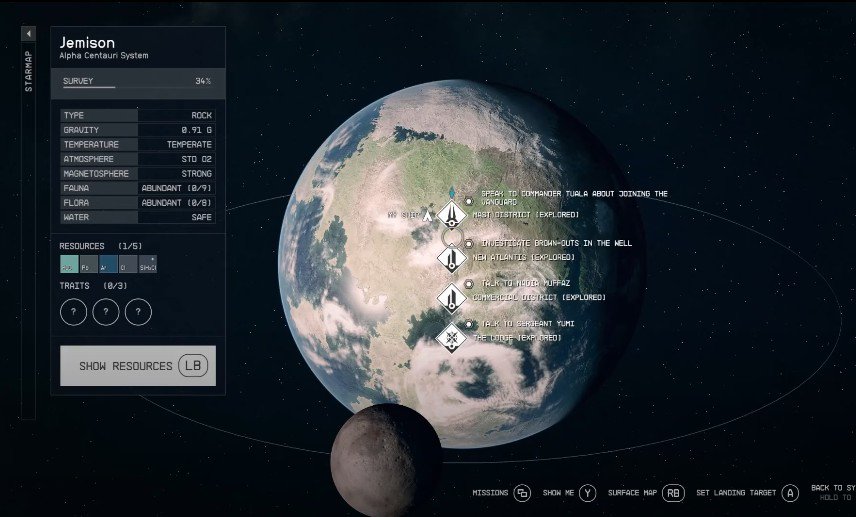
Task: Click the Surface Map label
Action: (x=632, y=493)
